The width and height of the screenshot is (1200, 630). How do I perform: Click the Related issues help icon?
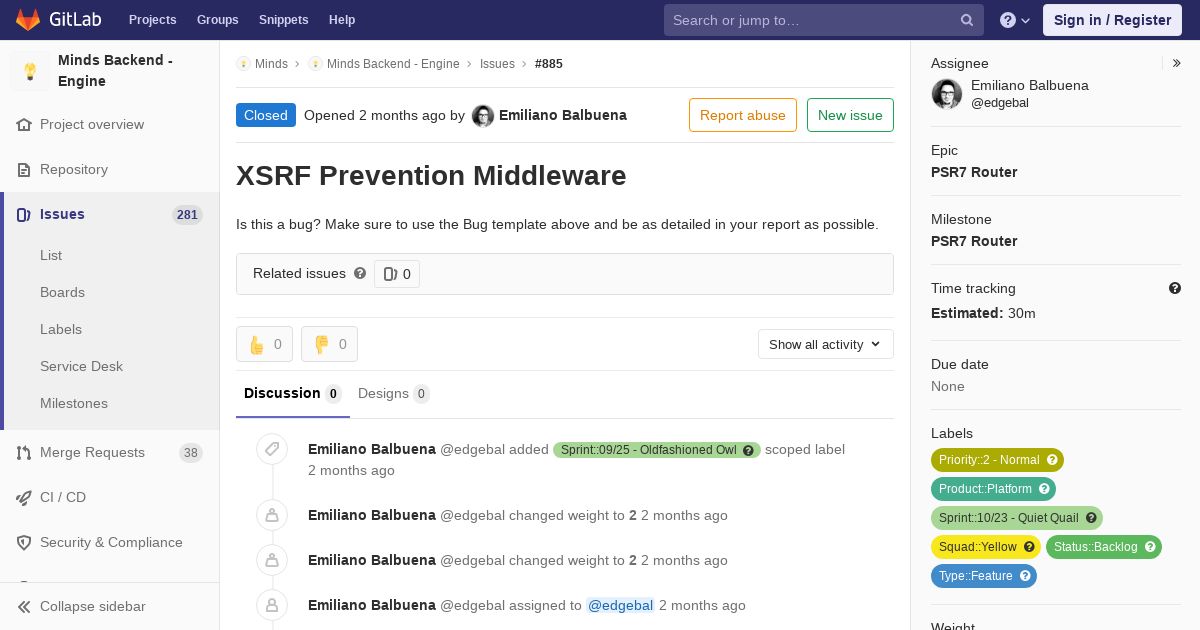360,273
